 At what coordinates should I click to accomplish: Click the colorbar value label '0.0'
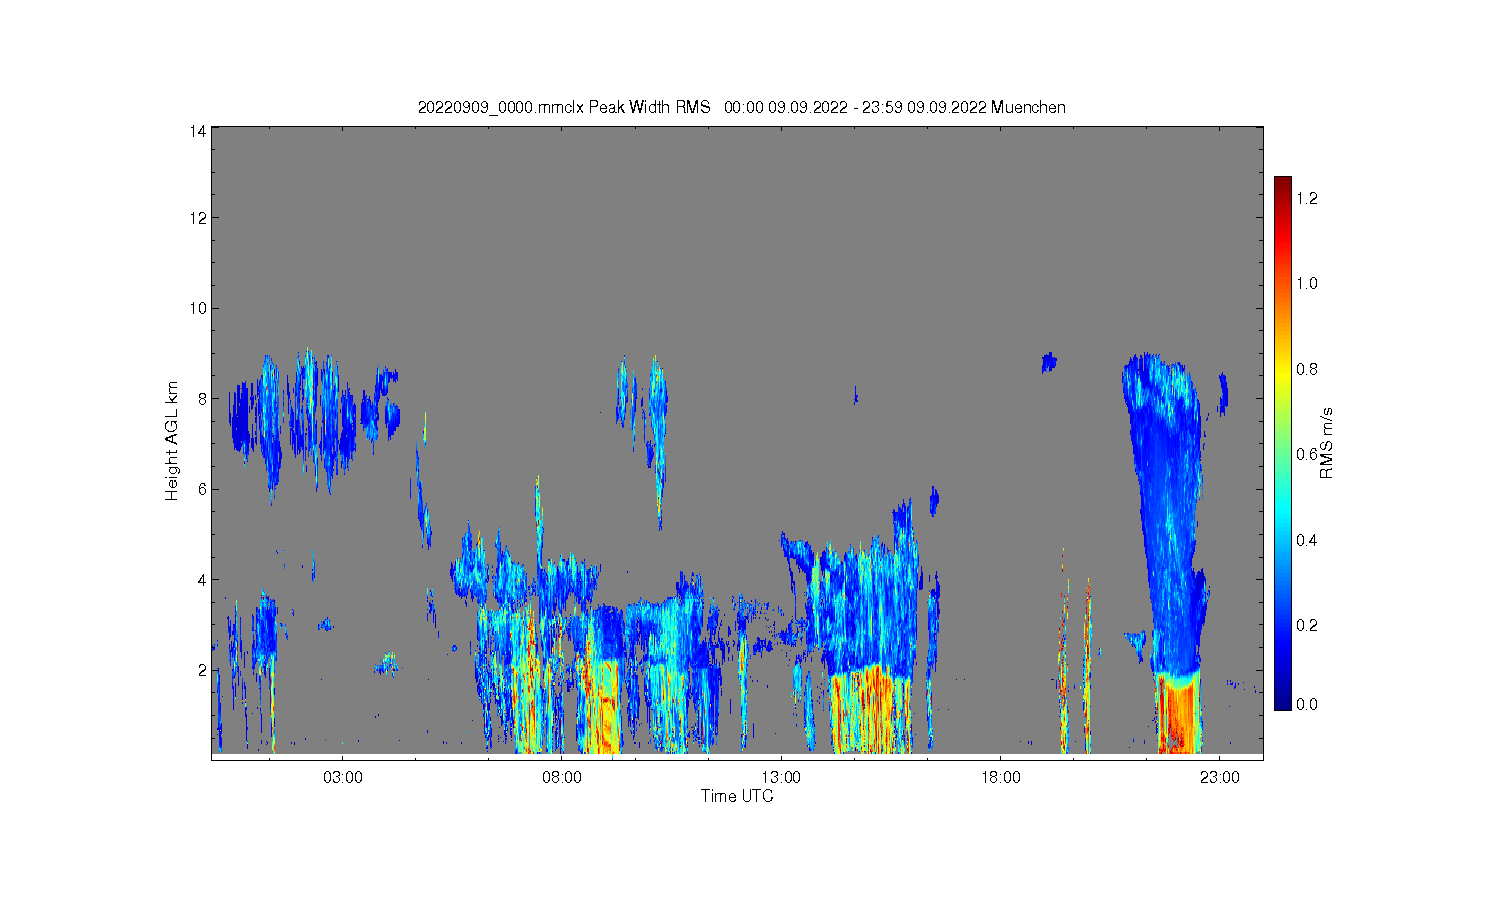(x=1307, y=704)
